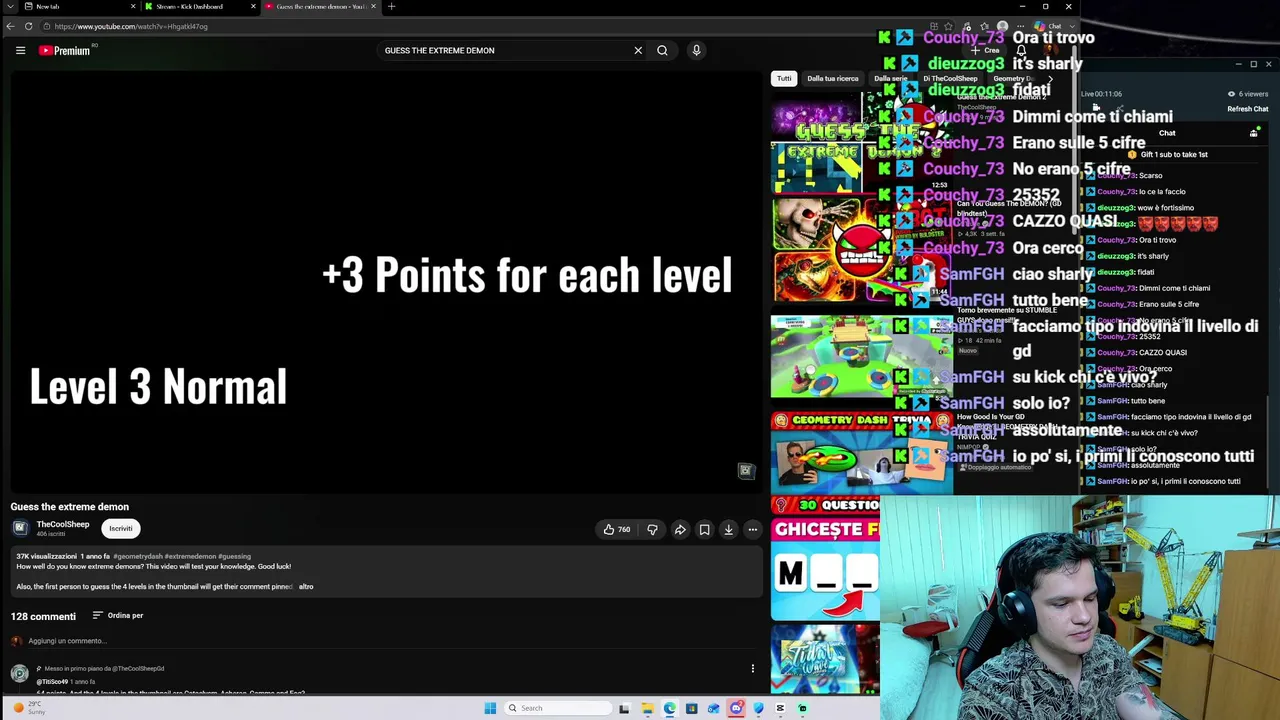Screen dimensions: 1280x720
Task: Click the #geometrydash hashtag link
Action: pyautogui.click(x=138, y=556)
